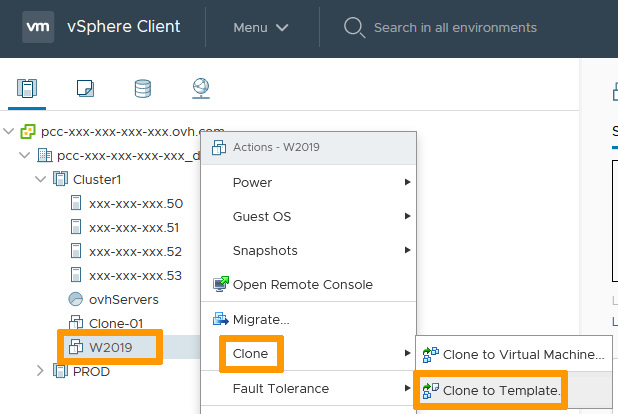Click the search magnifier icon
The image size is (618, 414).
354,27
